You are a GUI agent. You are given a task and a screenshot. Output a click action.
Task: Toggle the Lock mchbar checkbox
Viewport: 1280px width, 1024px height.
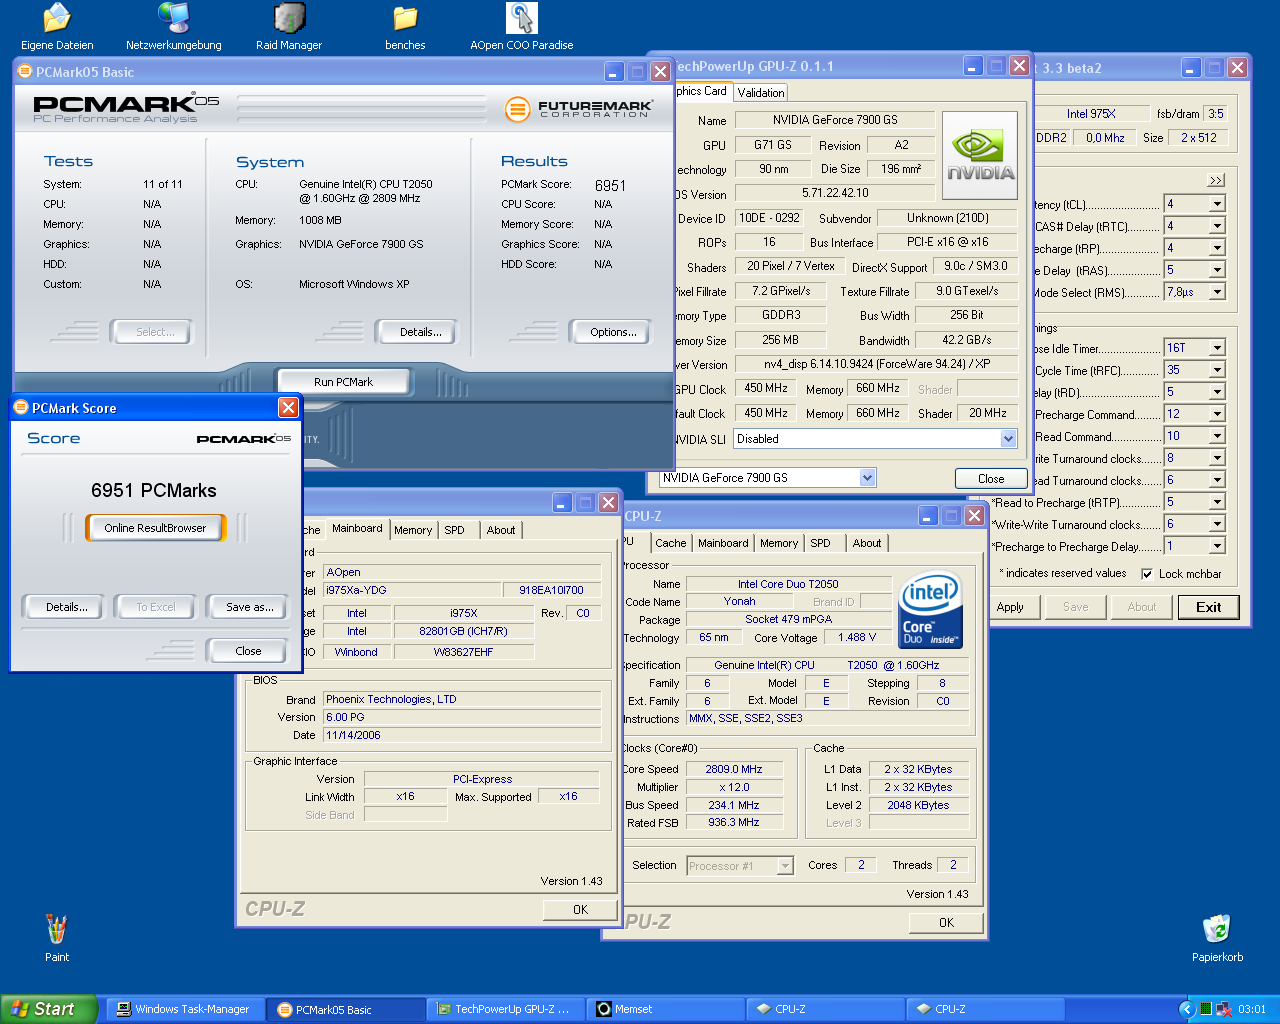click(x=1147, y=574)
